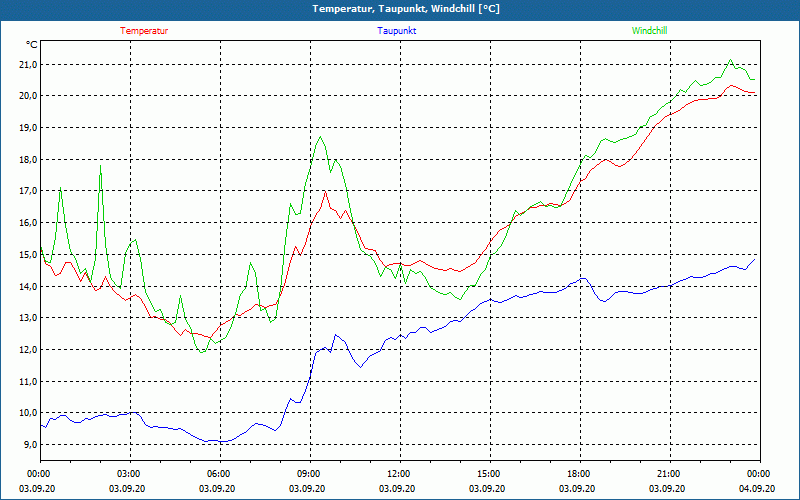
Task: Click the 15:00 time axis label
Action: [x=490, y=474]
